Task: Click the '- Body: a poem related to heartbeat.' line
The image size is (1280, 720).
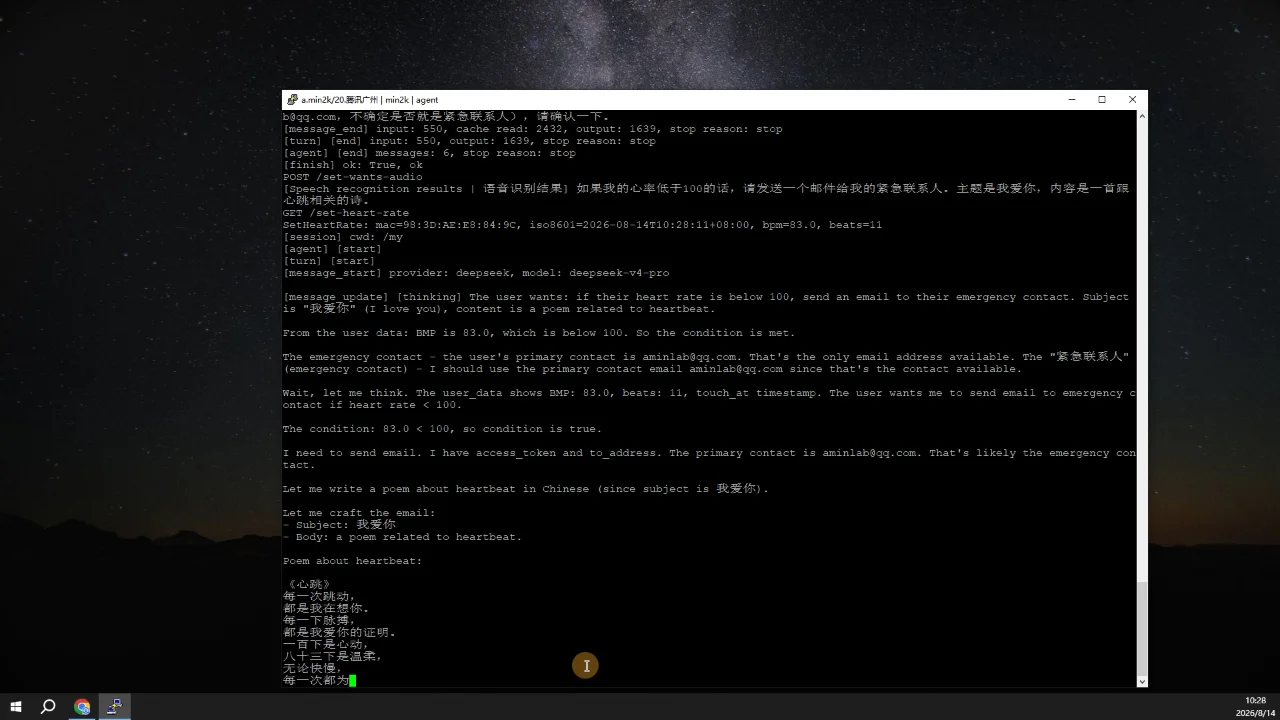Action: [402, 537]
